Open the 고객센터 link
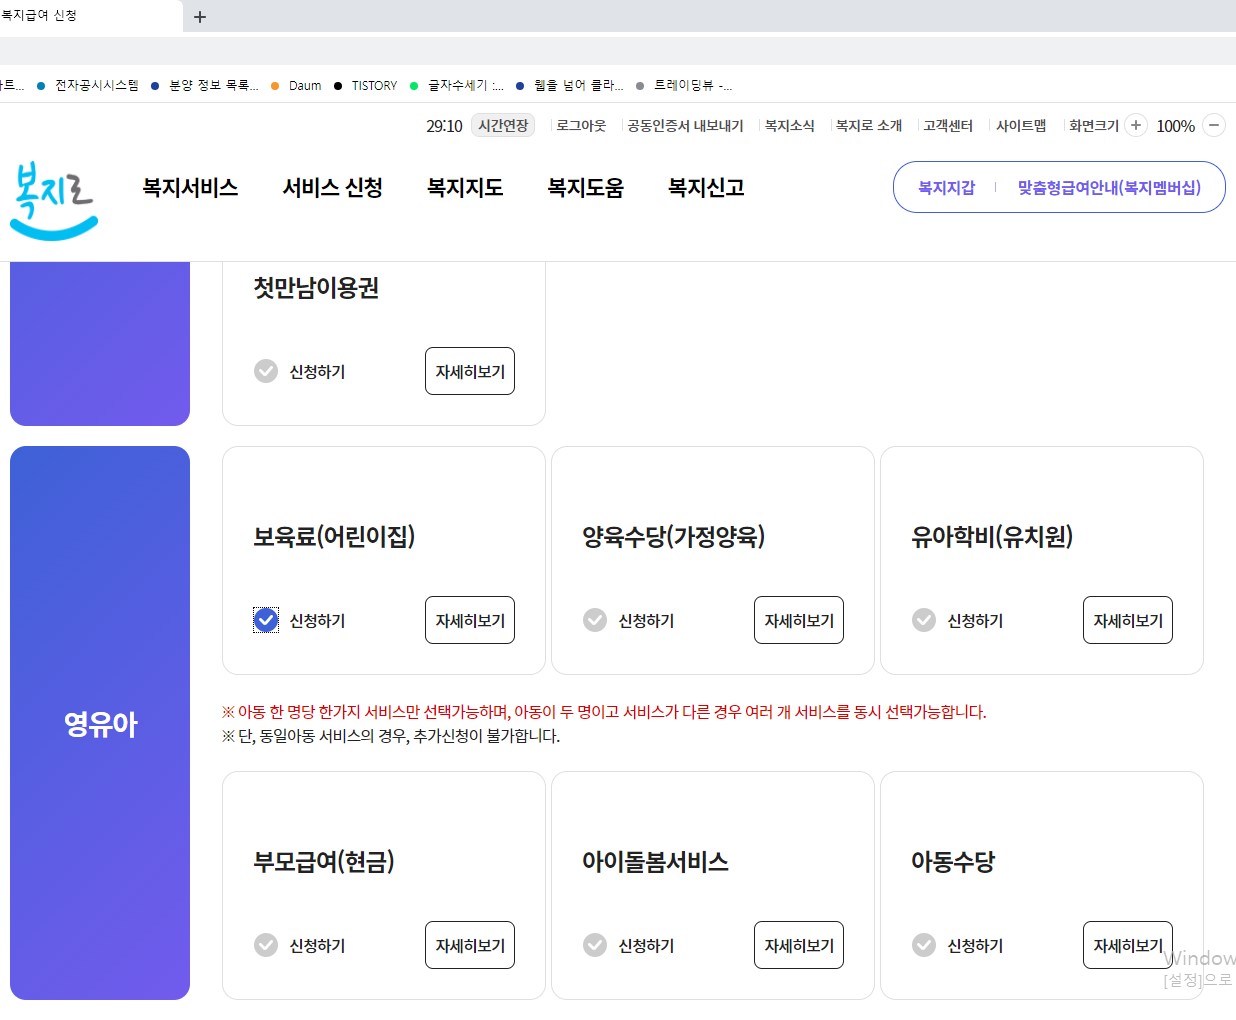 coord(948,125)
